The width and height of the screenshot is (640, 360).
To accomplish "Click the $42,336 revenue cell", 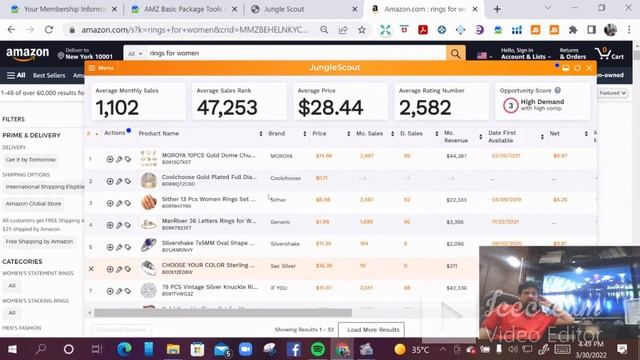I will (456, 288).
